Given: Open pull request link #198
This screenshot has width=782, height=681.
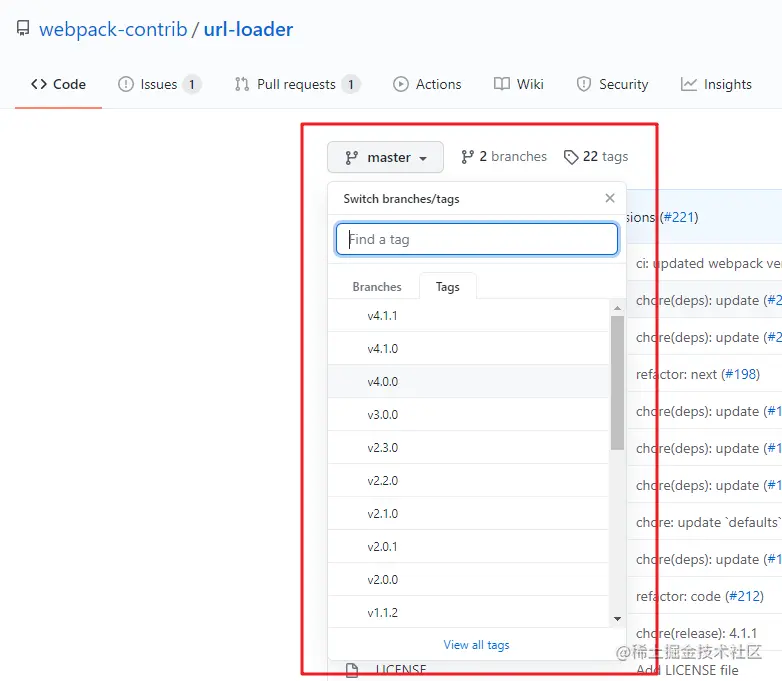Looking at the screenshot, I should click(x=741, y=374).
